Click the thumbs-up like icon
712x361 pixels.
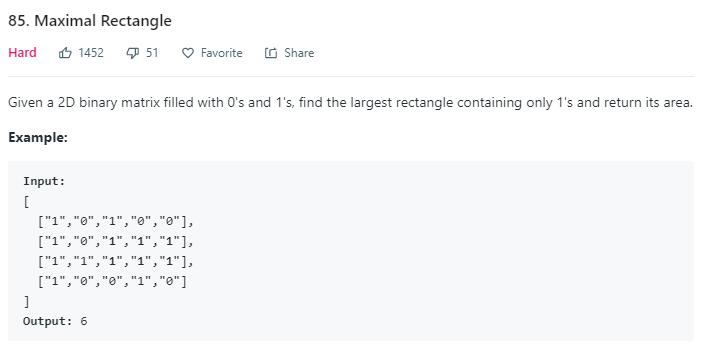(x=65, y=53)
